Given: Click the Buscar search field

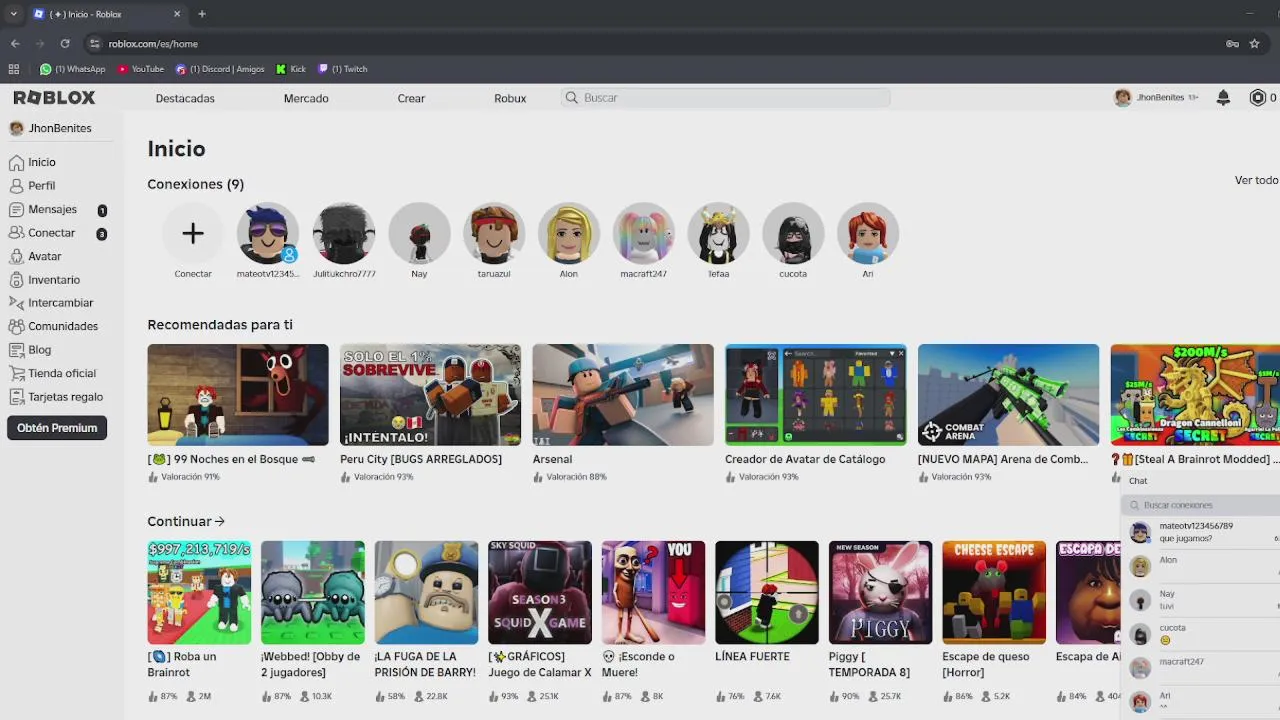Looking at the screenshot, I should (x=725, y=98).
